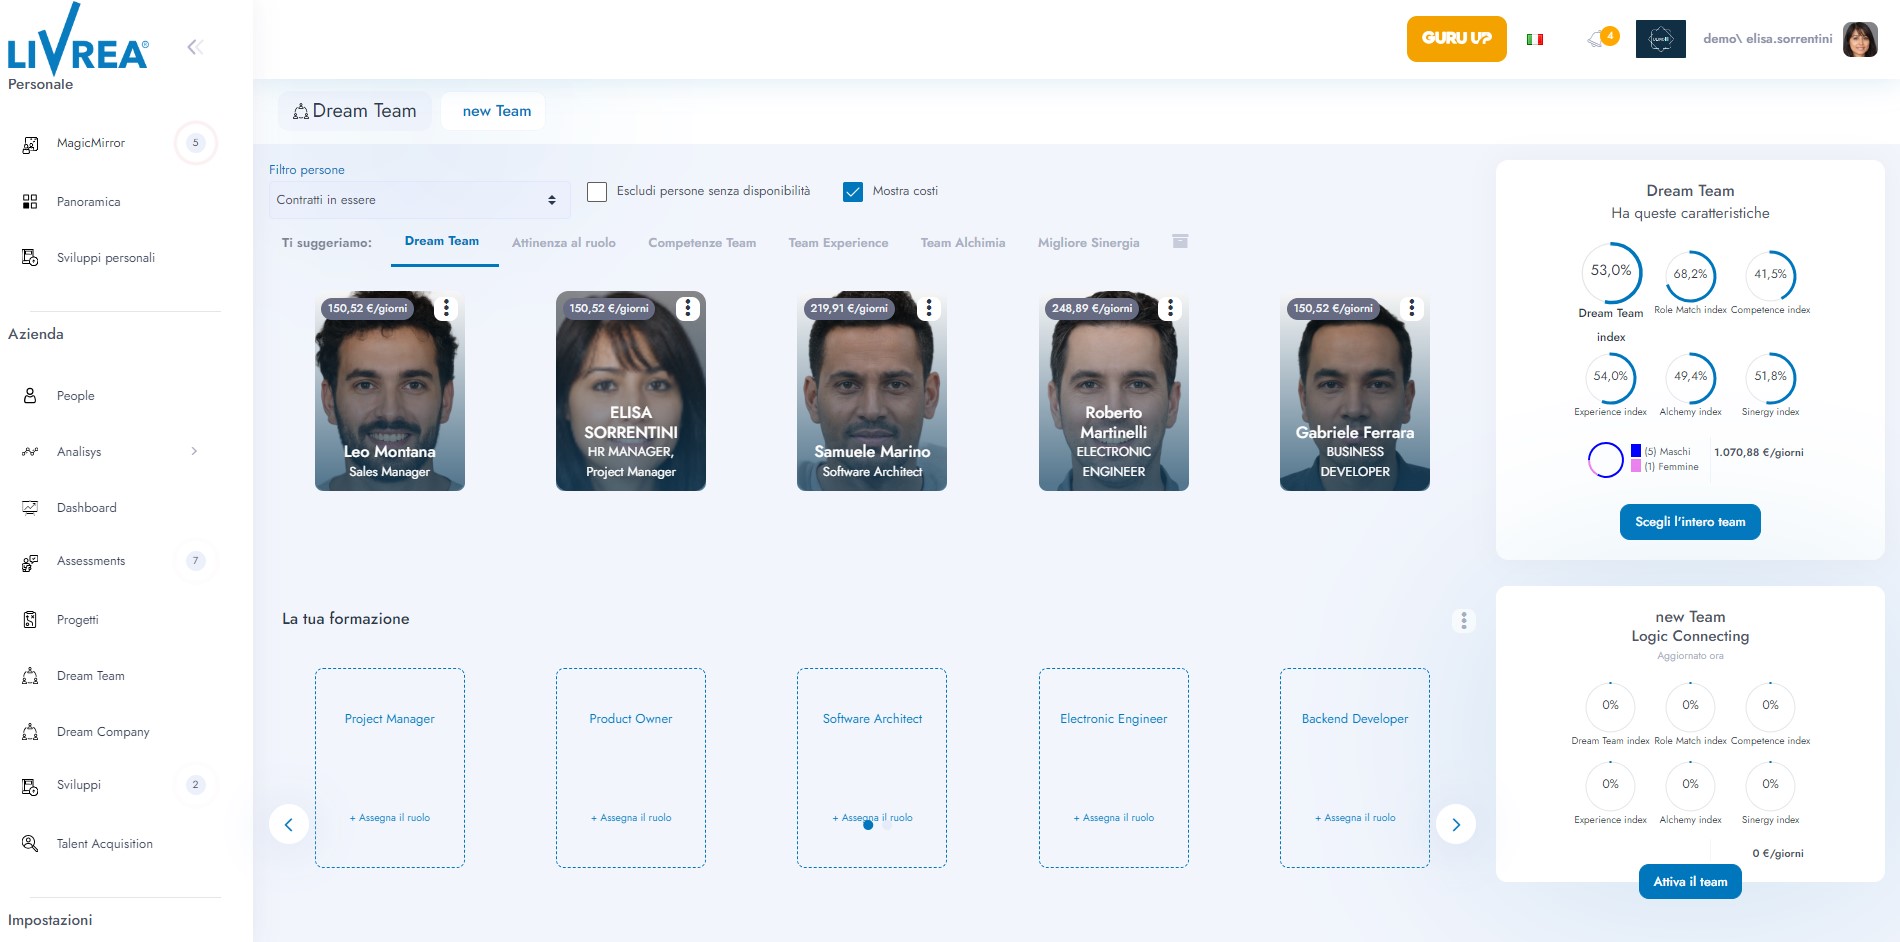Switch to Team Alchimia tab

[963, 243]
